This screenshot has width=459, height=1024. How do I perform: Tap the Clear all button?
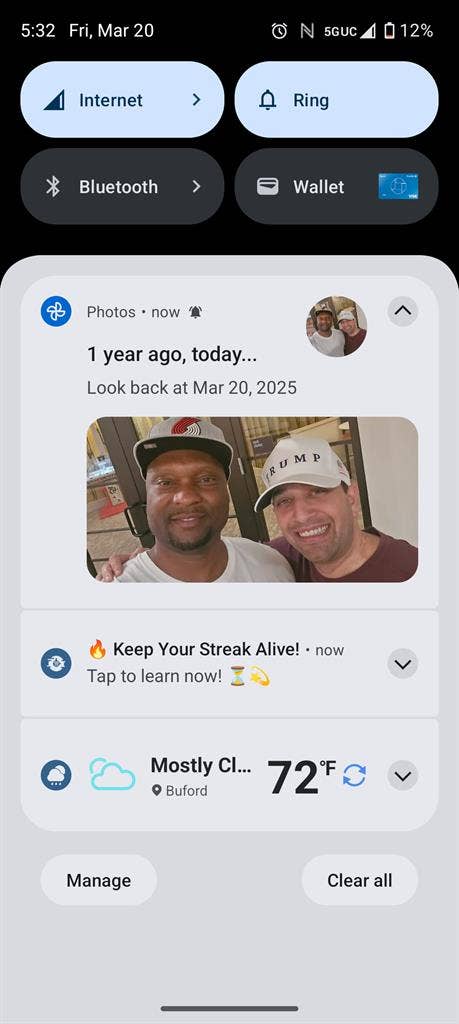360,880
